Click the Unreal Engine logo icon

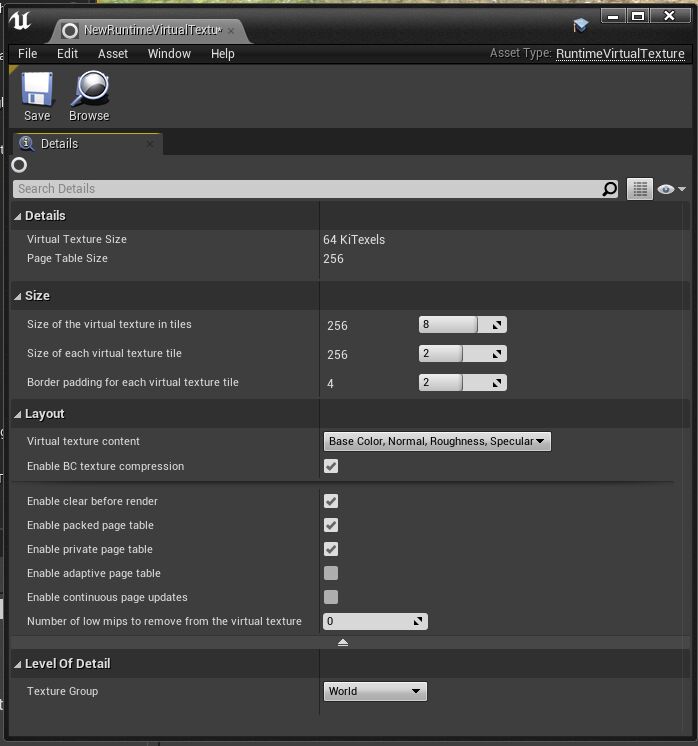click(x=20, y=21)
